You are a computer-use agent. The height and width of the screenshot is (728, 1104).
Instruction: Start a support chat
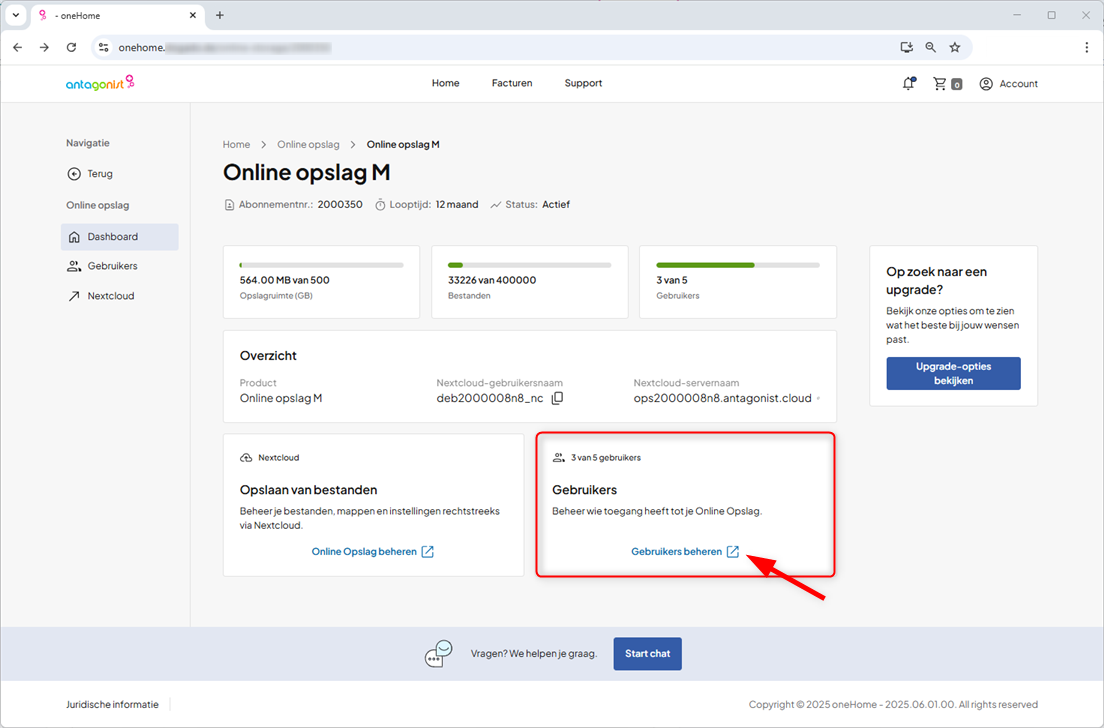tap(647, 653)
